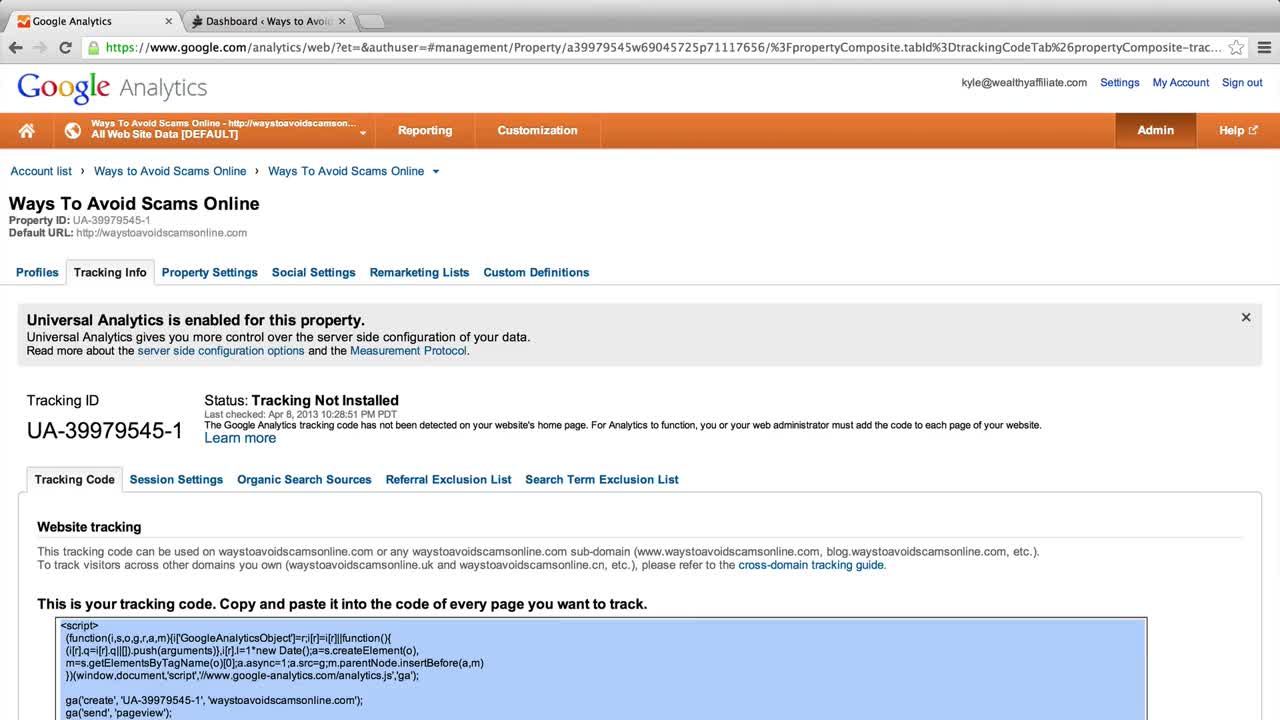The image size is (1280, 720).
Task: Go to the Account list breadcrumb
Action: pyautogui.click(x=41, y=171)
